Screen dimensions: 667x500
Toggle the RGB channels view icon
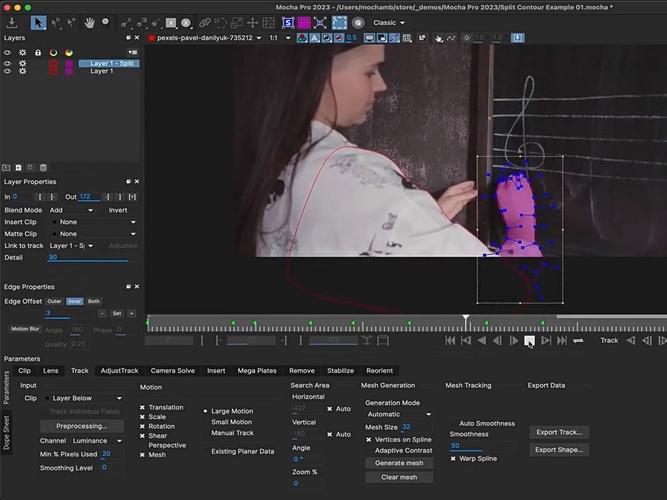pyautogui.click(x=302, y=38)
